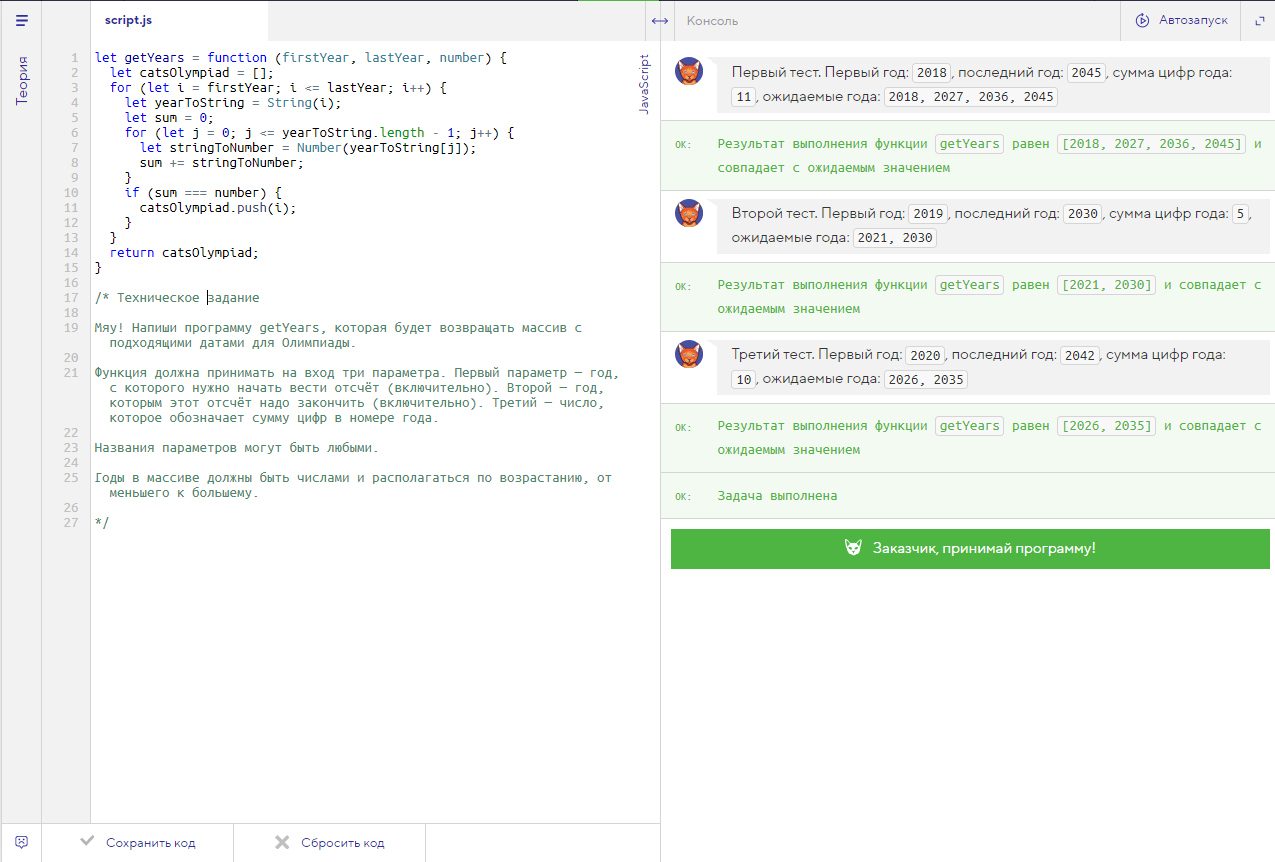Select the script.js tab
This screenshot has width=1275, height=862.
pos(128,20)
